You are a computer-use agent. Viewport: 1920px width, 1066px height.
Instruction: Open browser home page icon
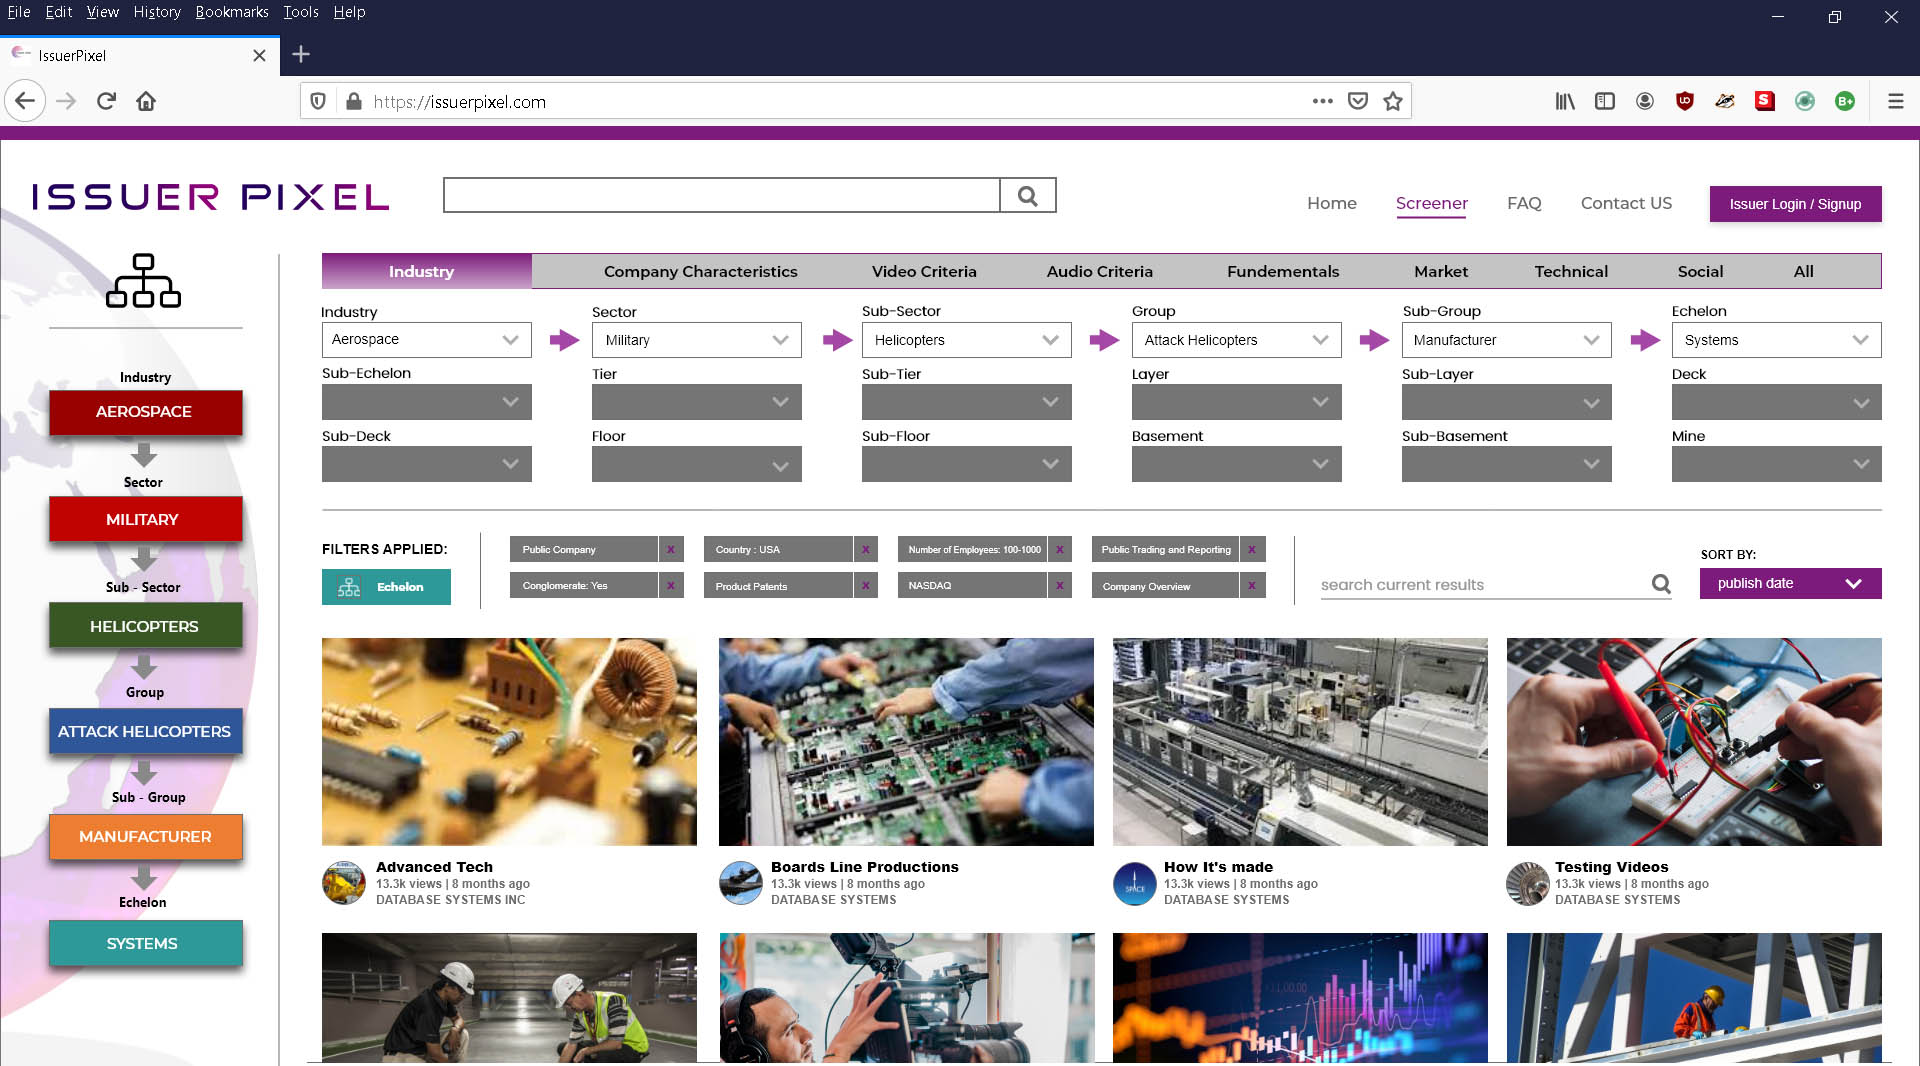146,101
